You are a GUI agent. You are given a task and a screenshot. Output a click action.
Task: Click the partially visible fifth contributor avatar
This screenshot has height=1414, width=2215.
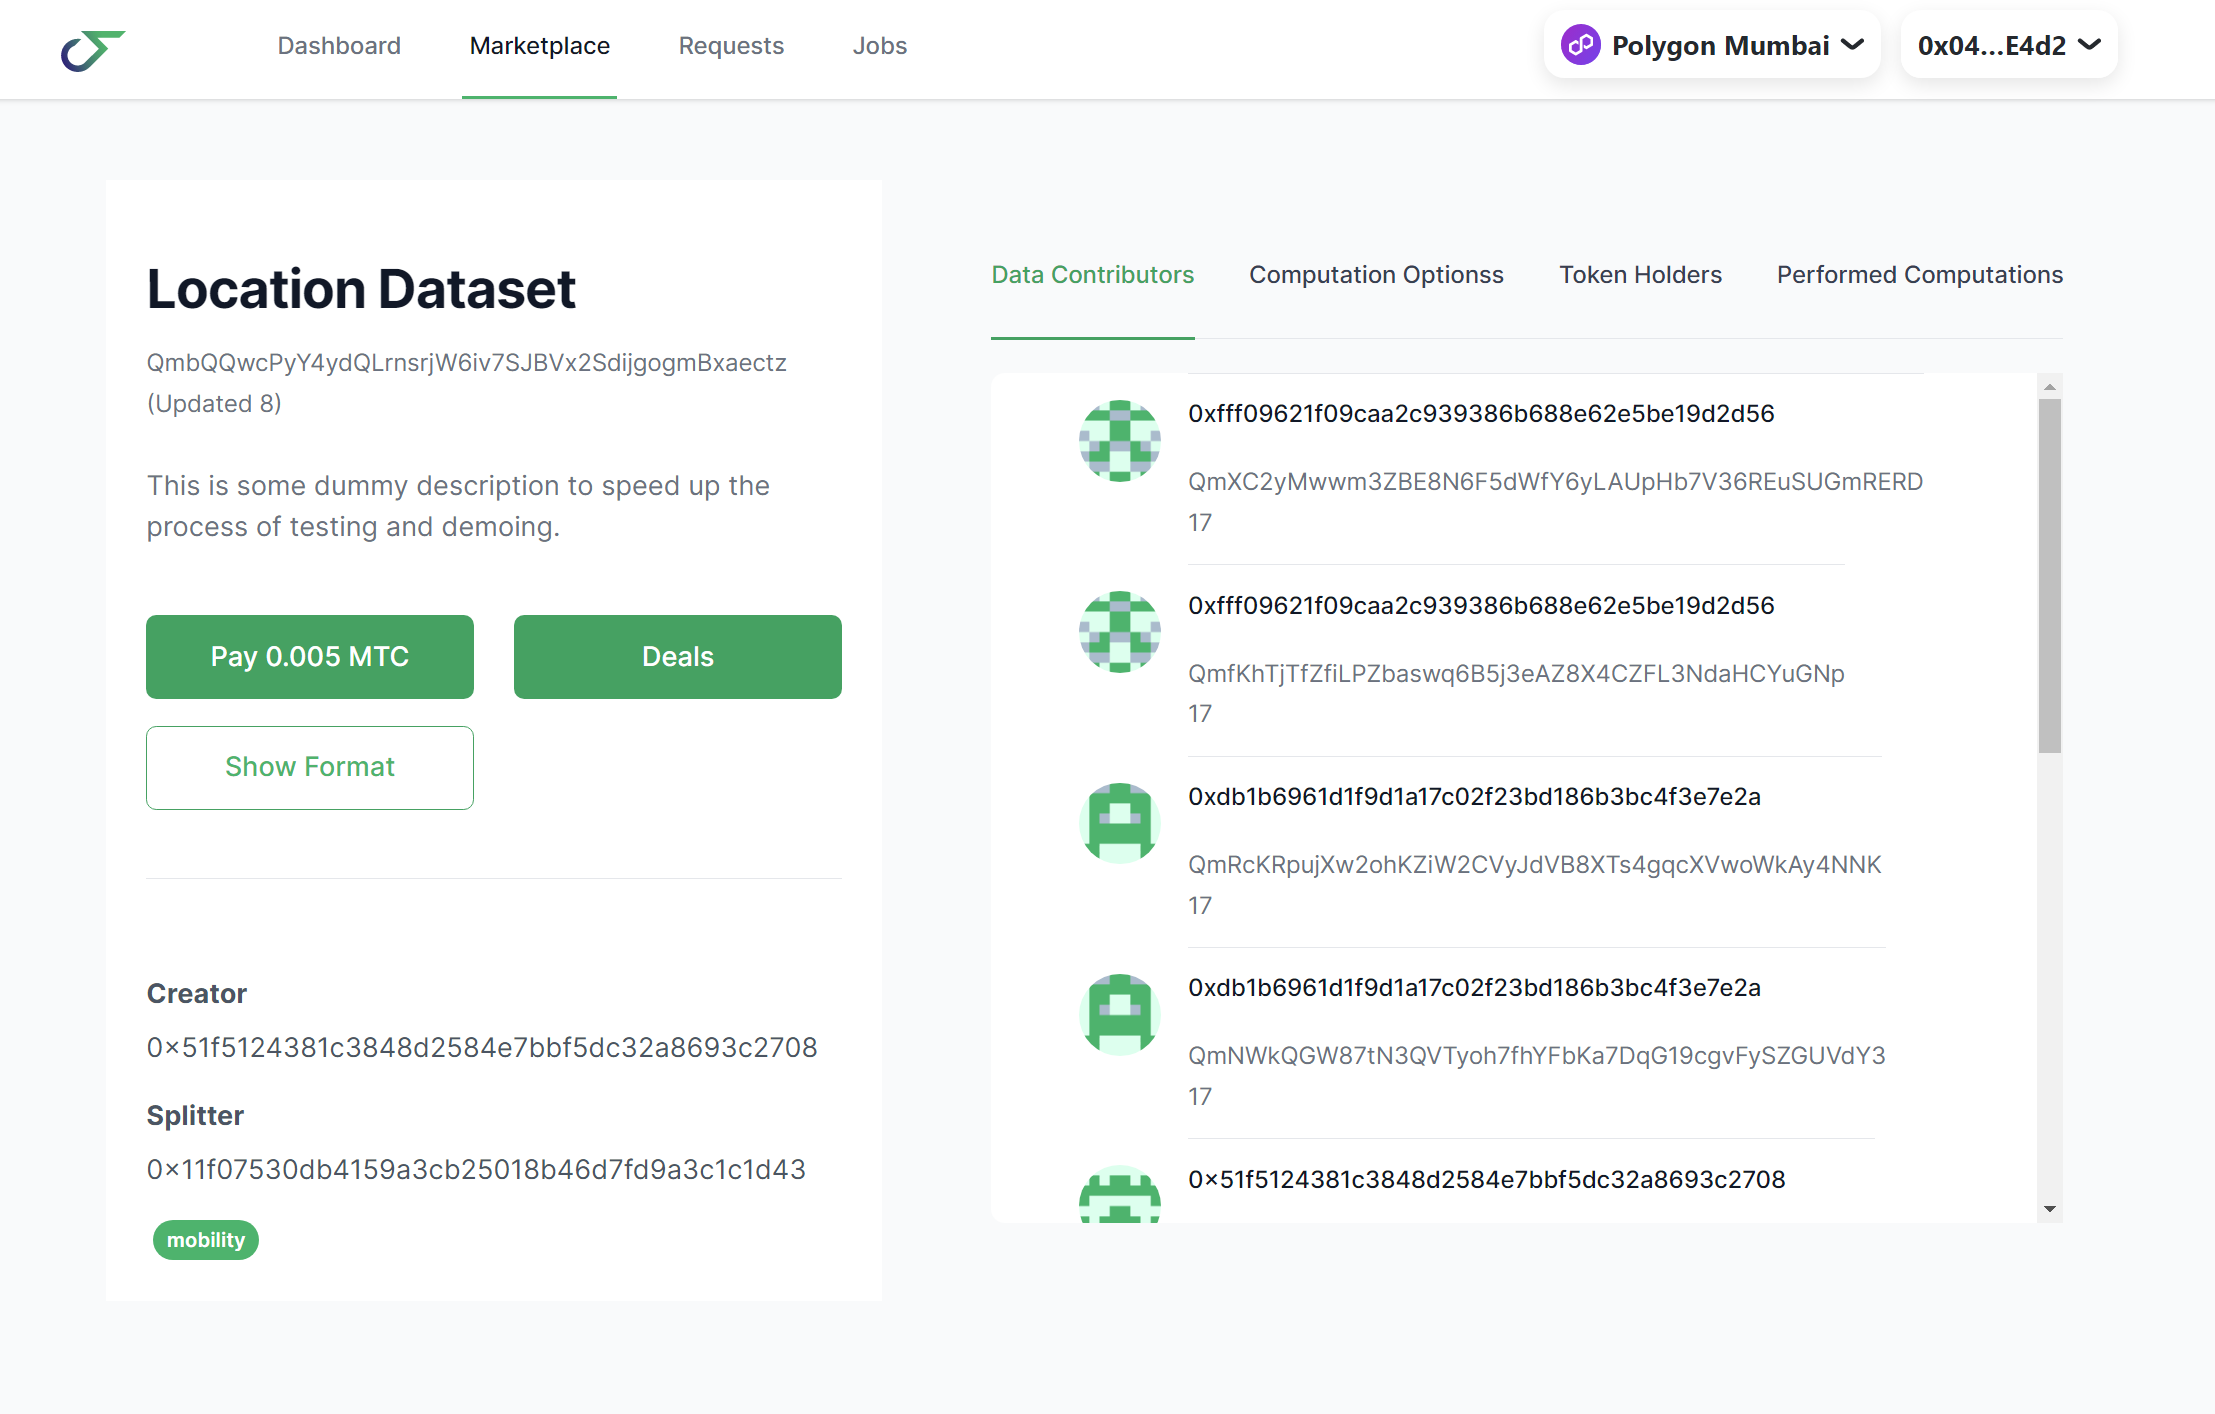1119,1196
